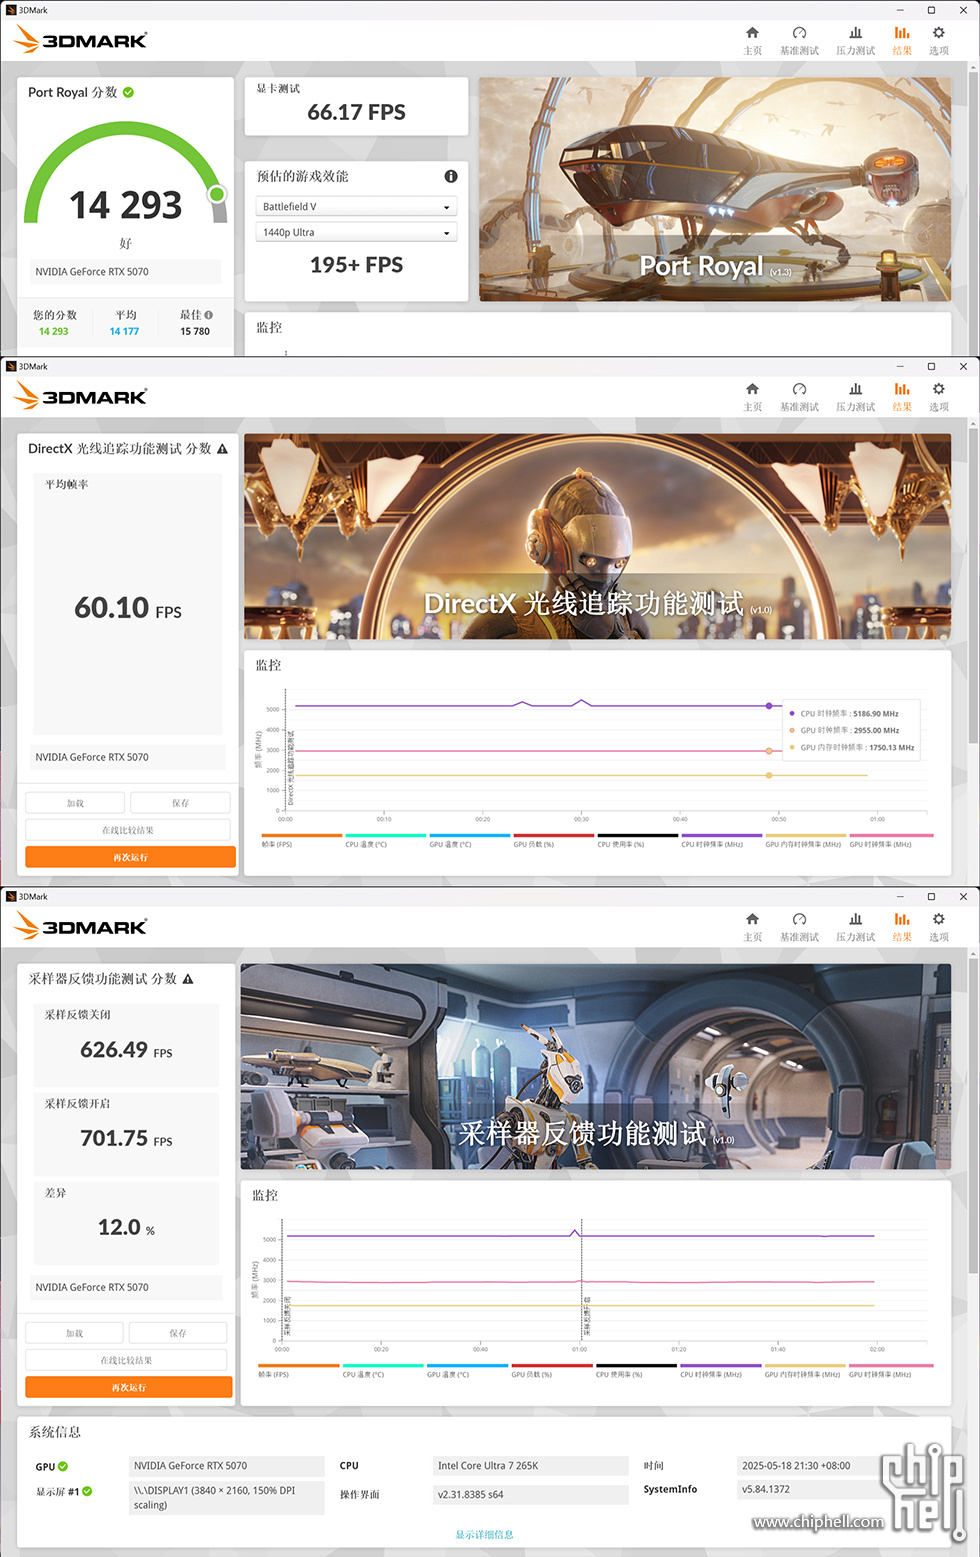Click the 66.17 FPS graphics test result
Viewport: 980px width, 1557px height.
pyautogui.click(x=356, y=112)
